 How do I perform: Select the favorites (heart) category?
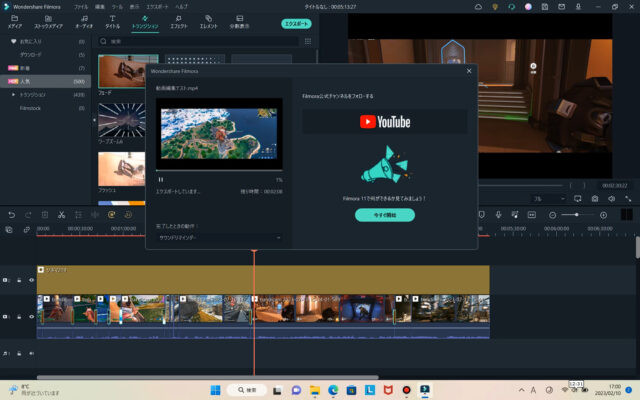(45, 42)
